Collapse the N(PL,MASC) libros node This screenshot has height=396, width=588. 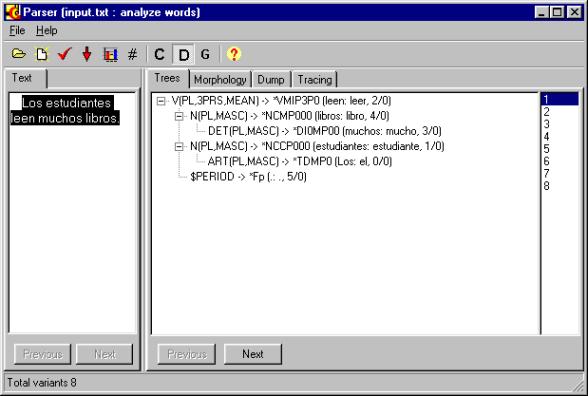pos(179,116)
